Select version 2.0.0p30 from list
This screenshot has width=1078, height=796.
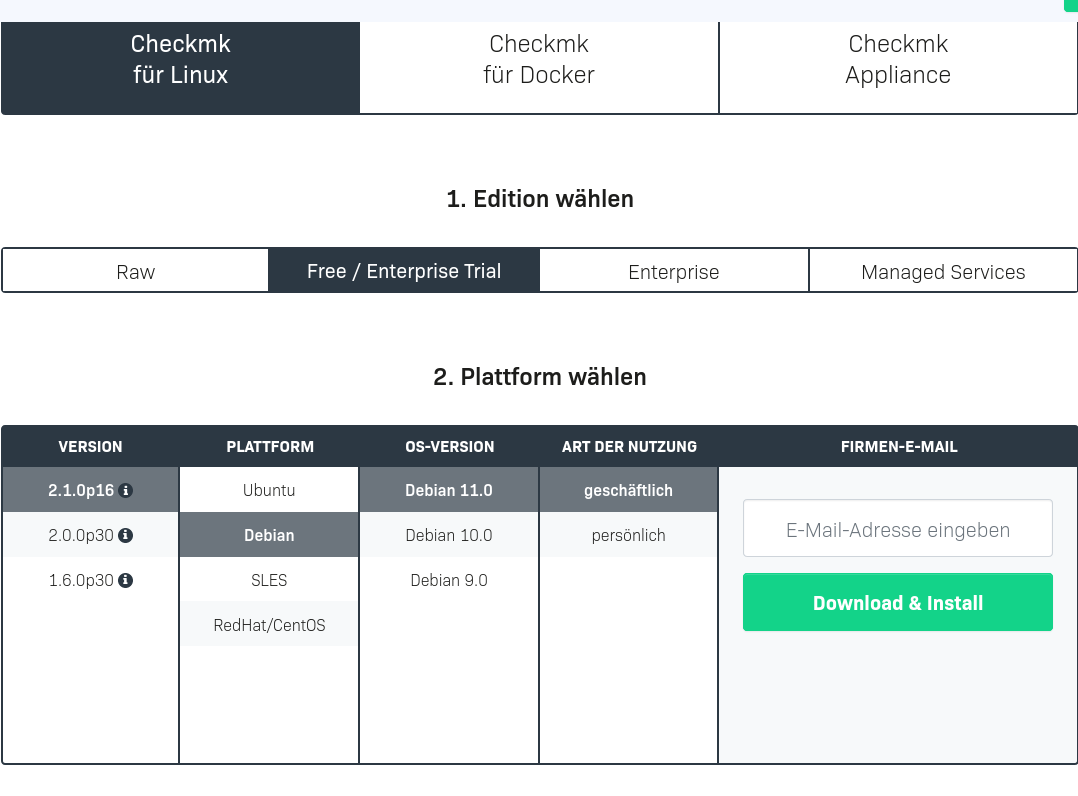click(80, 536)
